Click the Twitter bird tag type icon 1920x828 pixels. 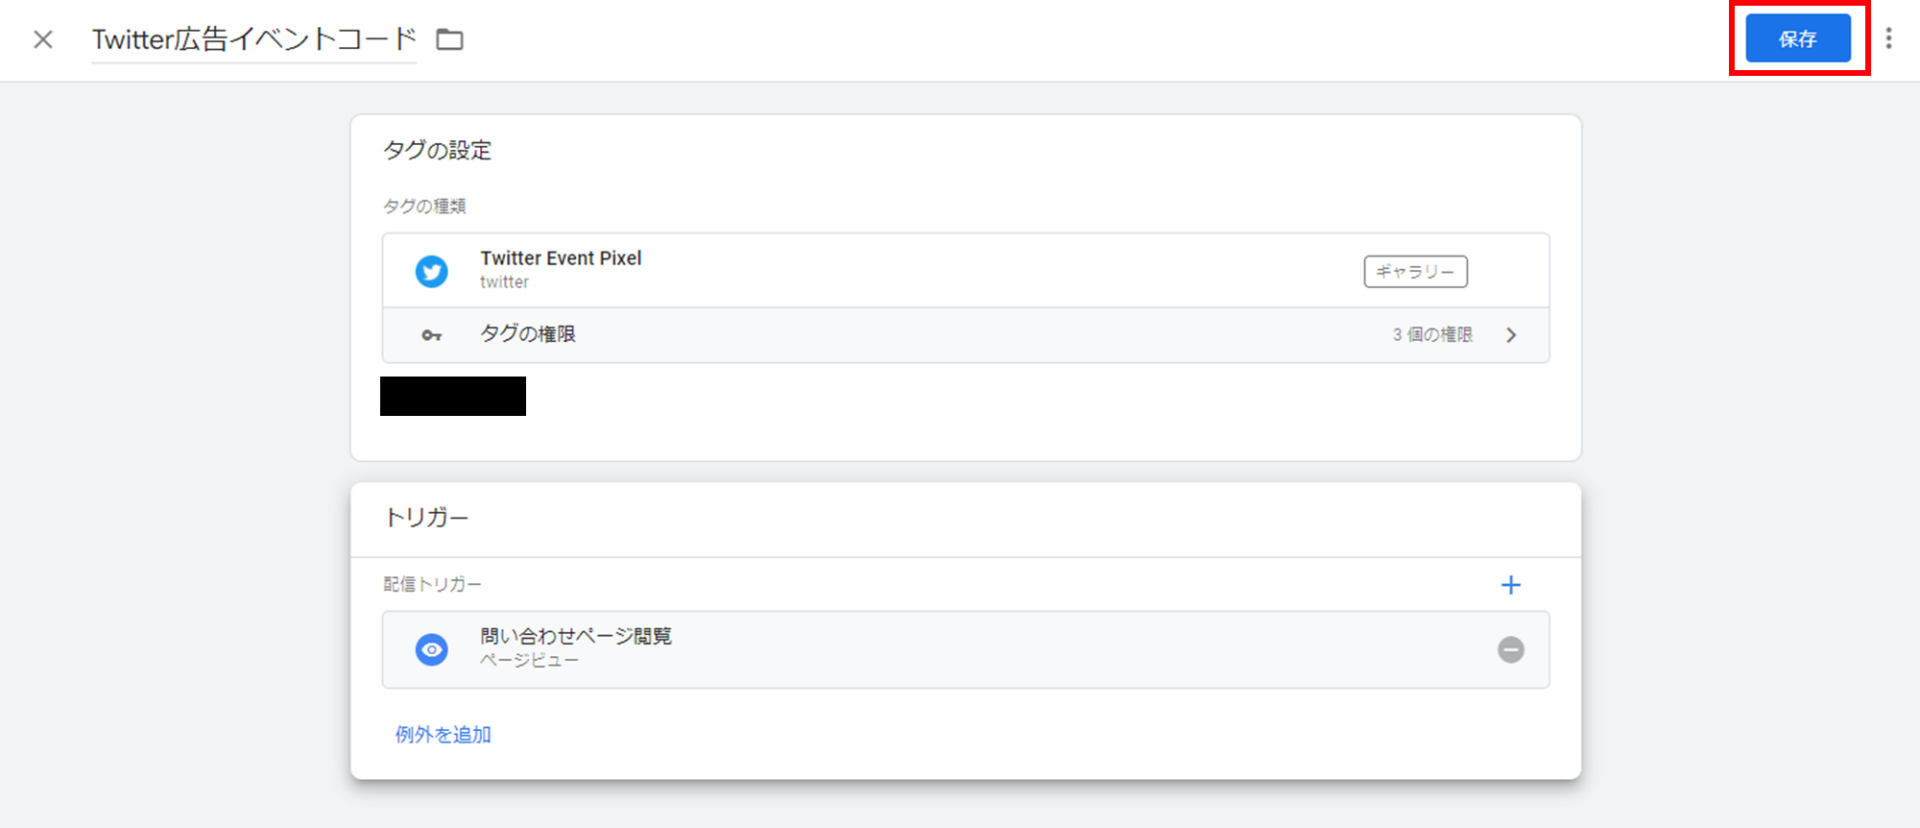[432, 271]
